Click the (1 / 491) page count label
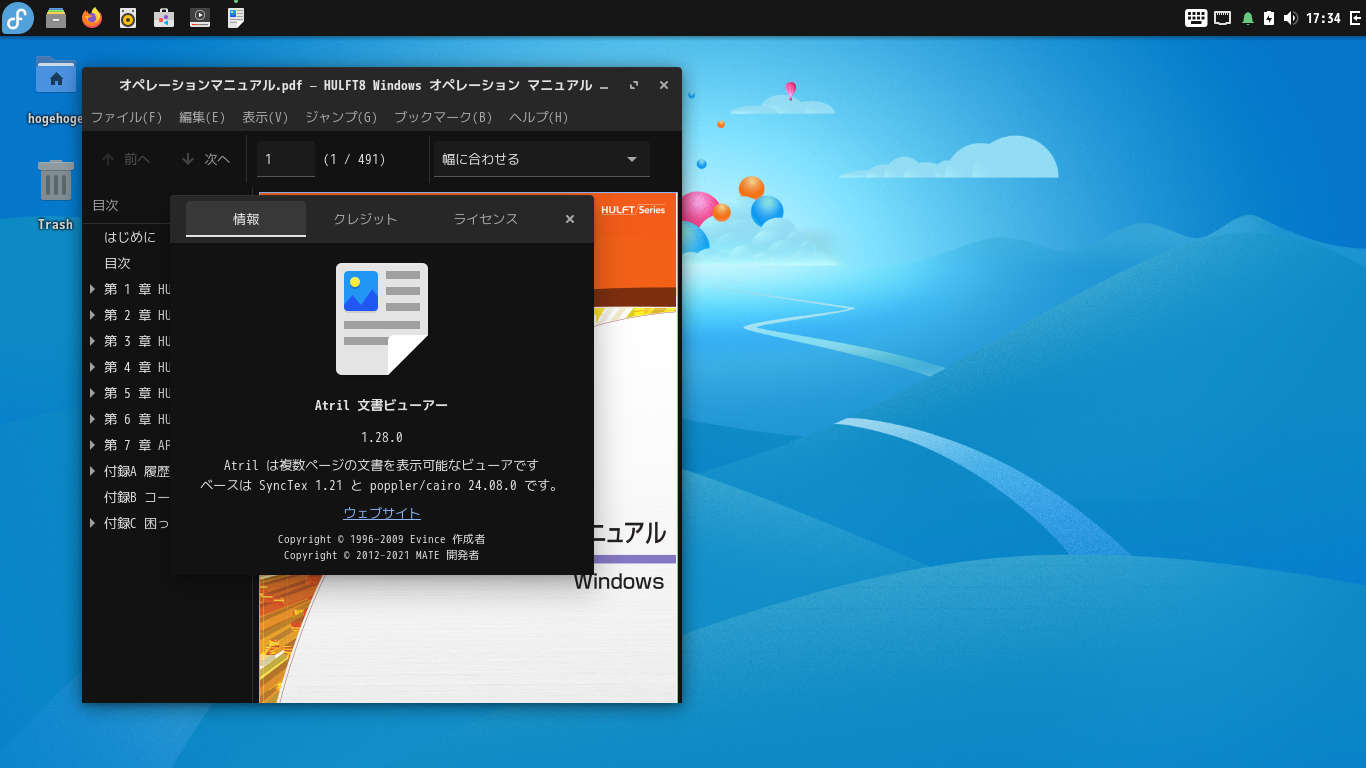Screen dimensions: 1366x768 tap(354, 159)
